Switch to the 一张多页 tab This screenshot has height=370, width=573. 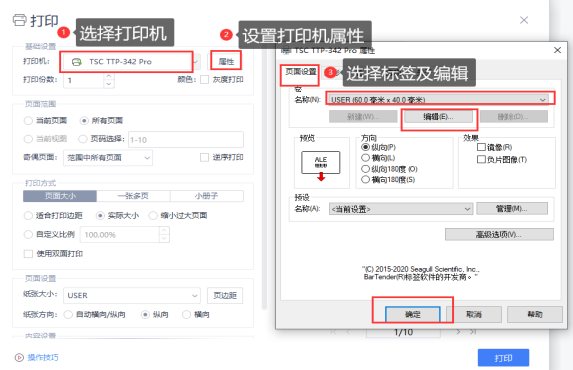[133, 196]
